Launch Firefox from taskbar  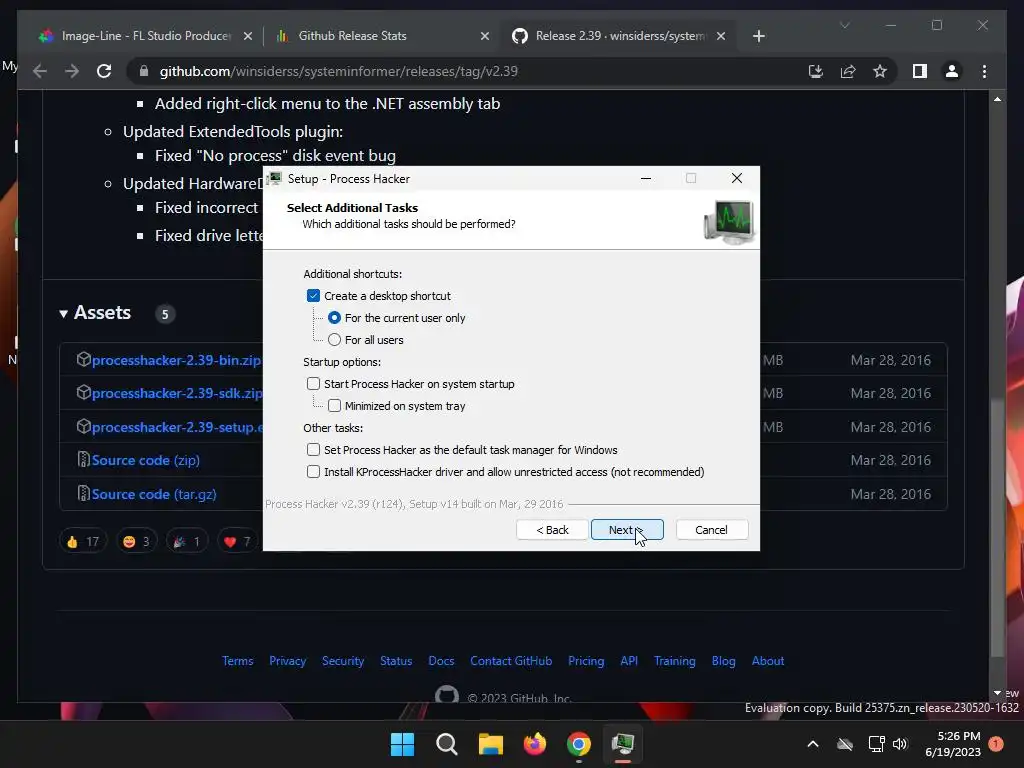point(535,744)
